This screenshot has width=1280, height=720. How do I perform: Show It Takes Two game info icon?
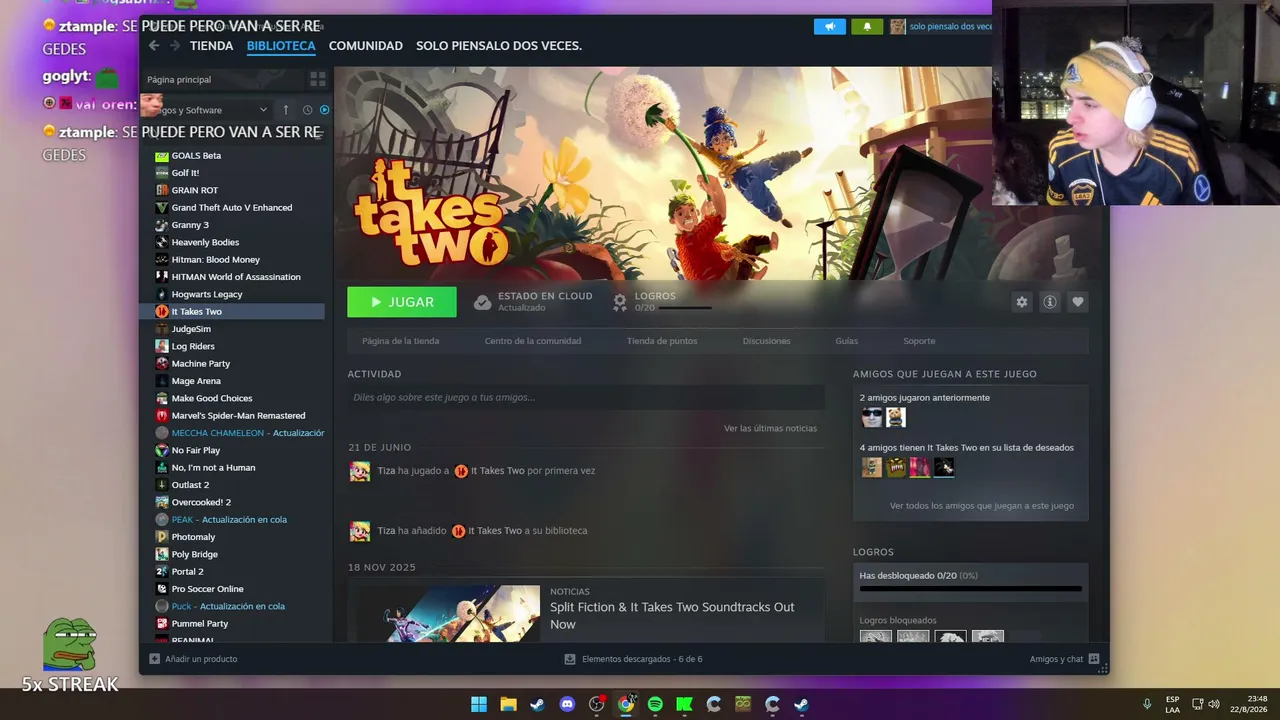point(1049,302)
